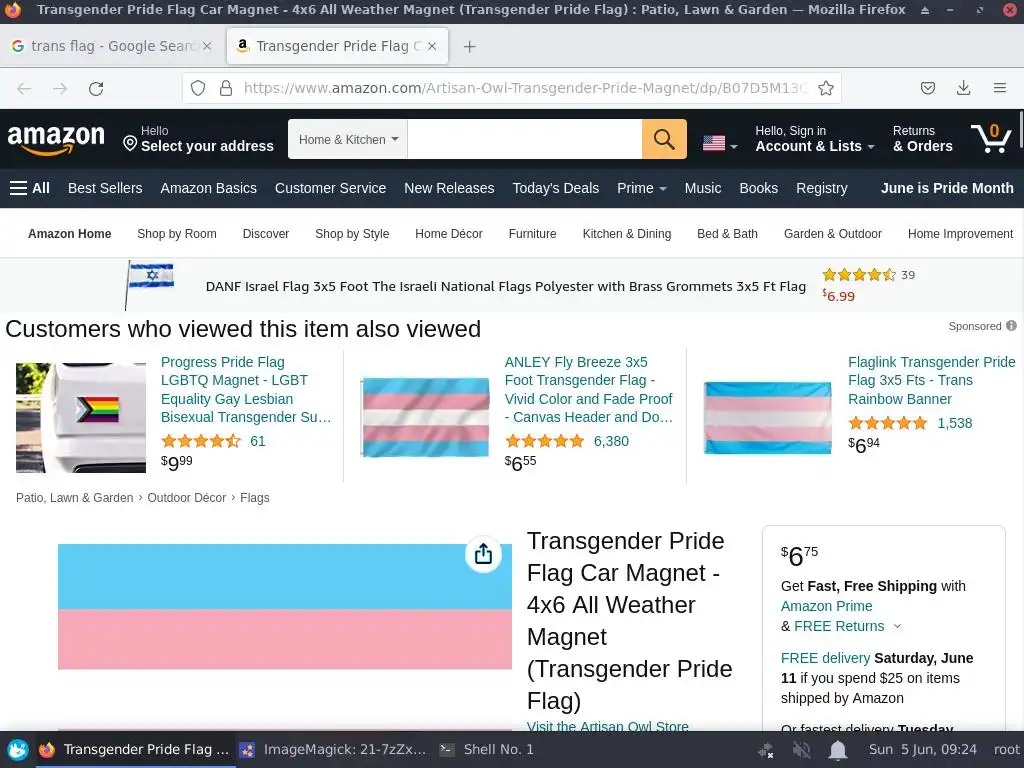Click Amazon Prime shipping link
1024x768 pixels.
coord(826,606)
